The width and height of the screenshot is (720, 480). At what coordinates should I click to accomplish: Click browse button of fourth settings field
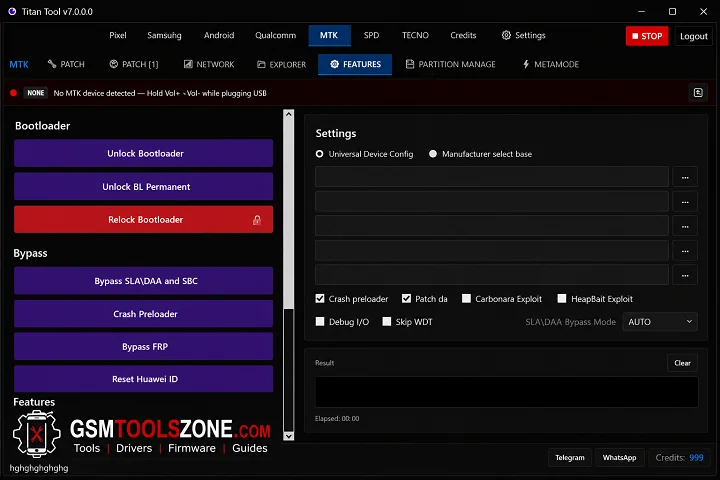click(x=685, y=251)
